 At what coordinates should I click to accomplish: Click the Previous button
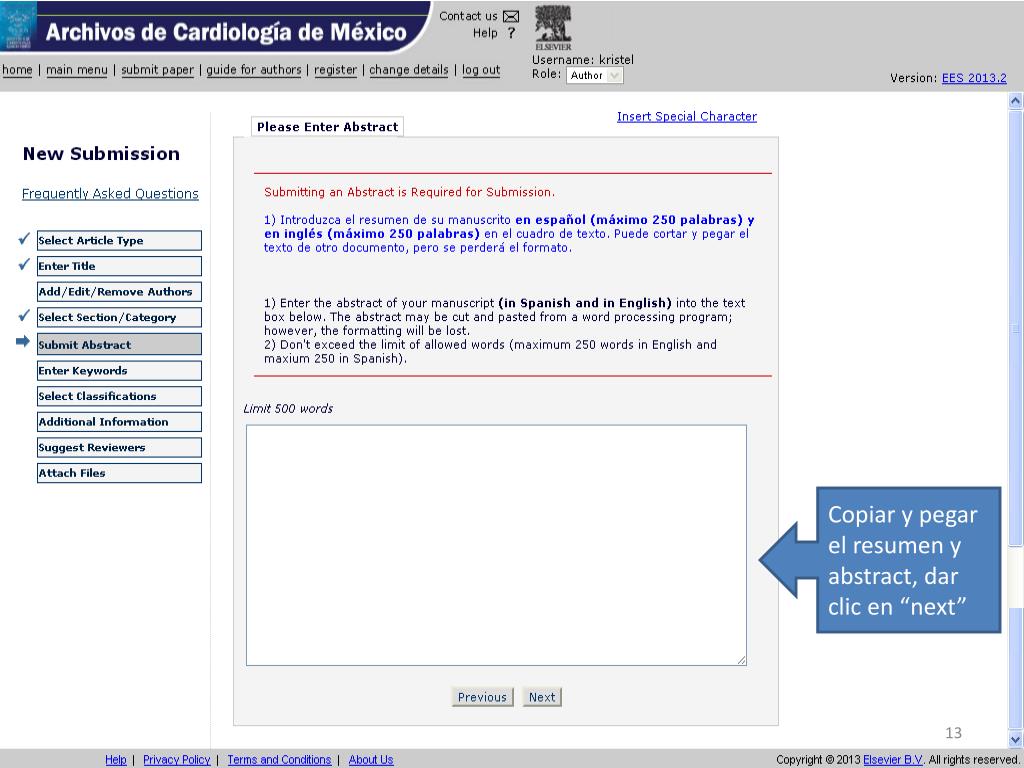tap(482, 697)
